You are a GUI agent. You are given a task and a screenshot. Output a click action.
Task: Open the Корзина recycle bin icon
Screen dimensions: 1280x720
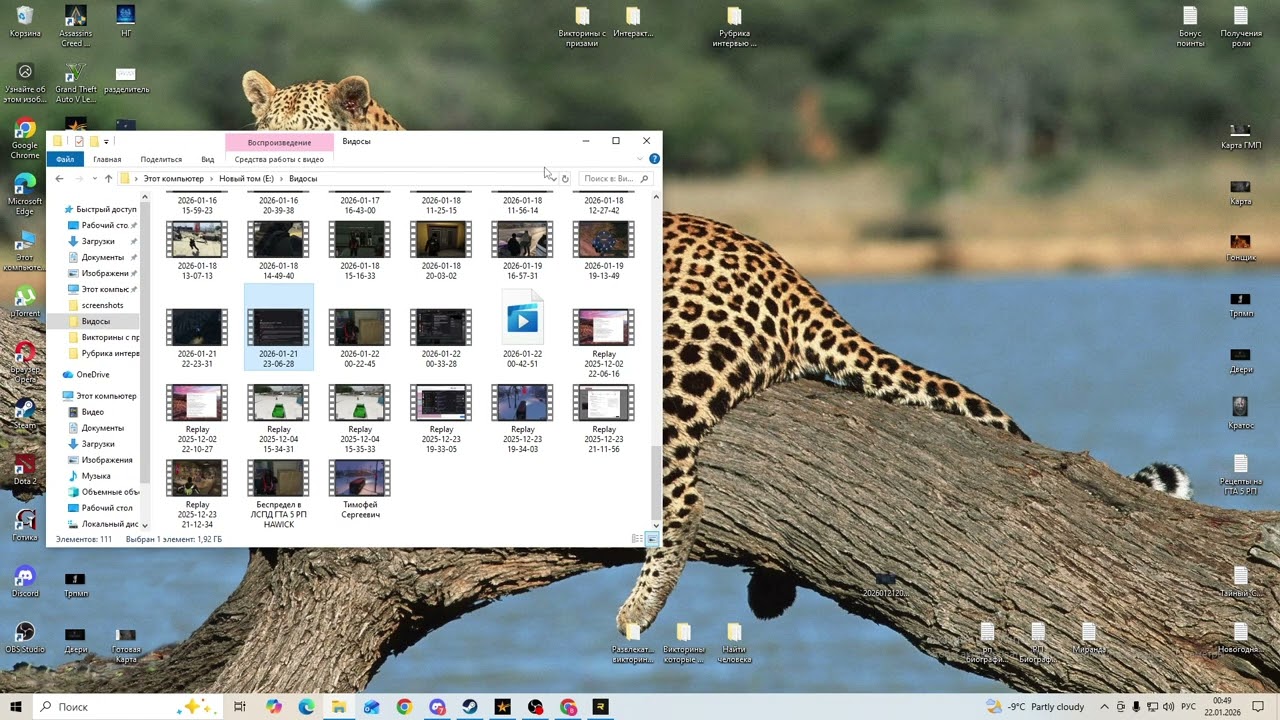25,21
